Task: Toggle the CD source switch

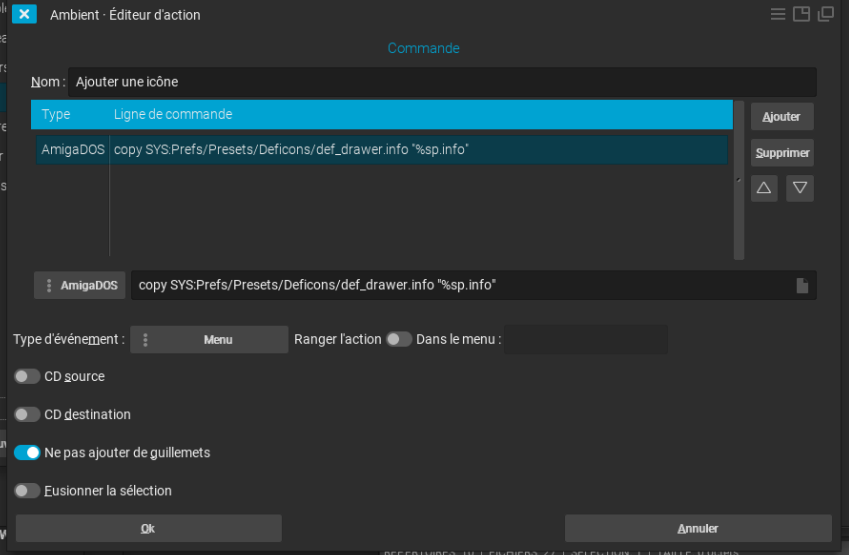Action: (x=28, y=377)
